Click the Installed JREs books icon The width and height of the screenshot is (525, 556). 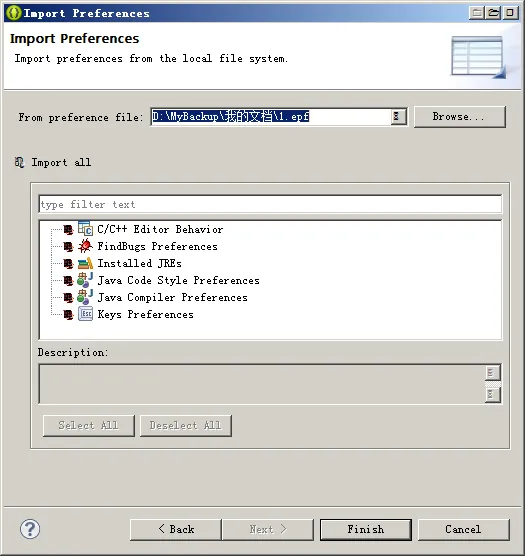(85, 263)
